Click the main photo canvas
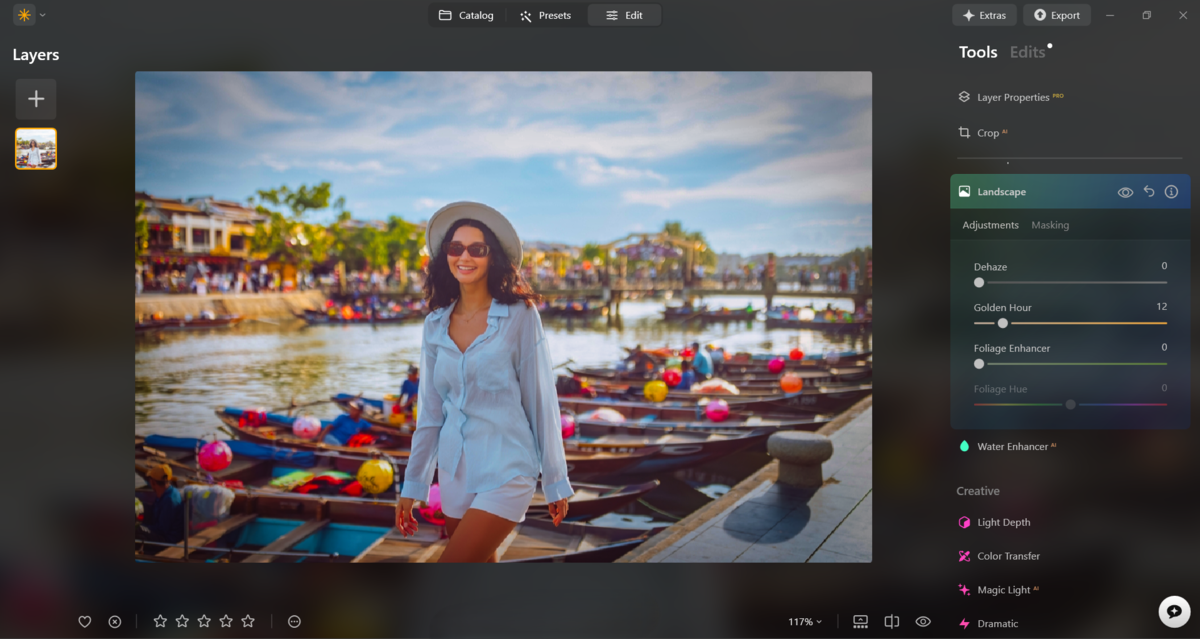1200x639 pixels. pos(503,316)
